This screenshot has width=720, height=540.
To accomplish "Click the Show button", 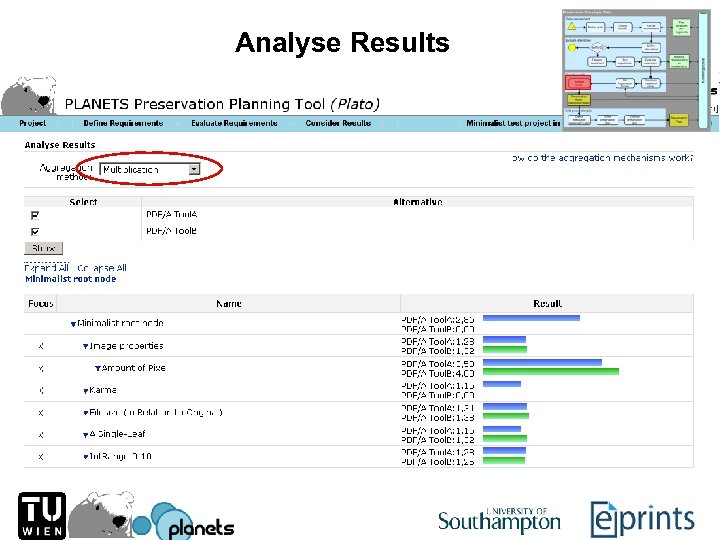I will 44,248.
